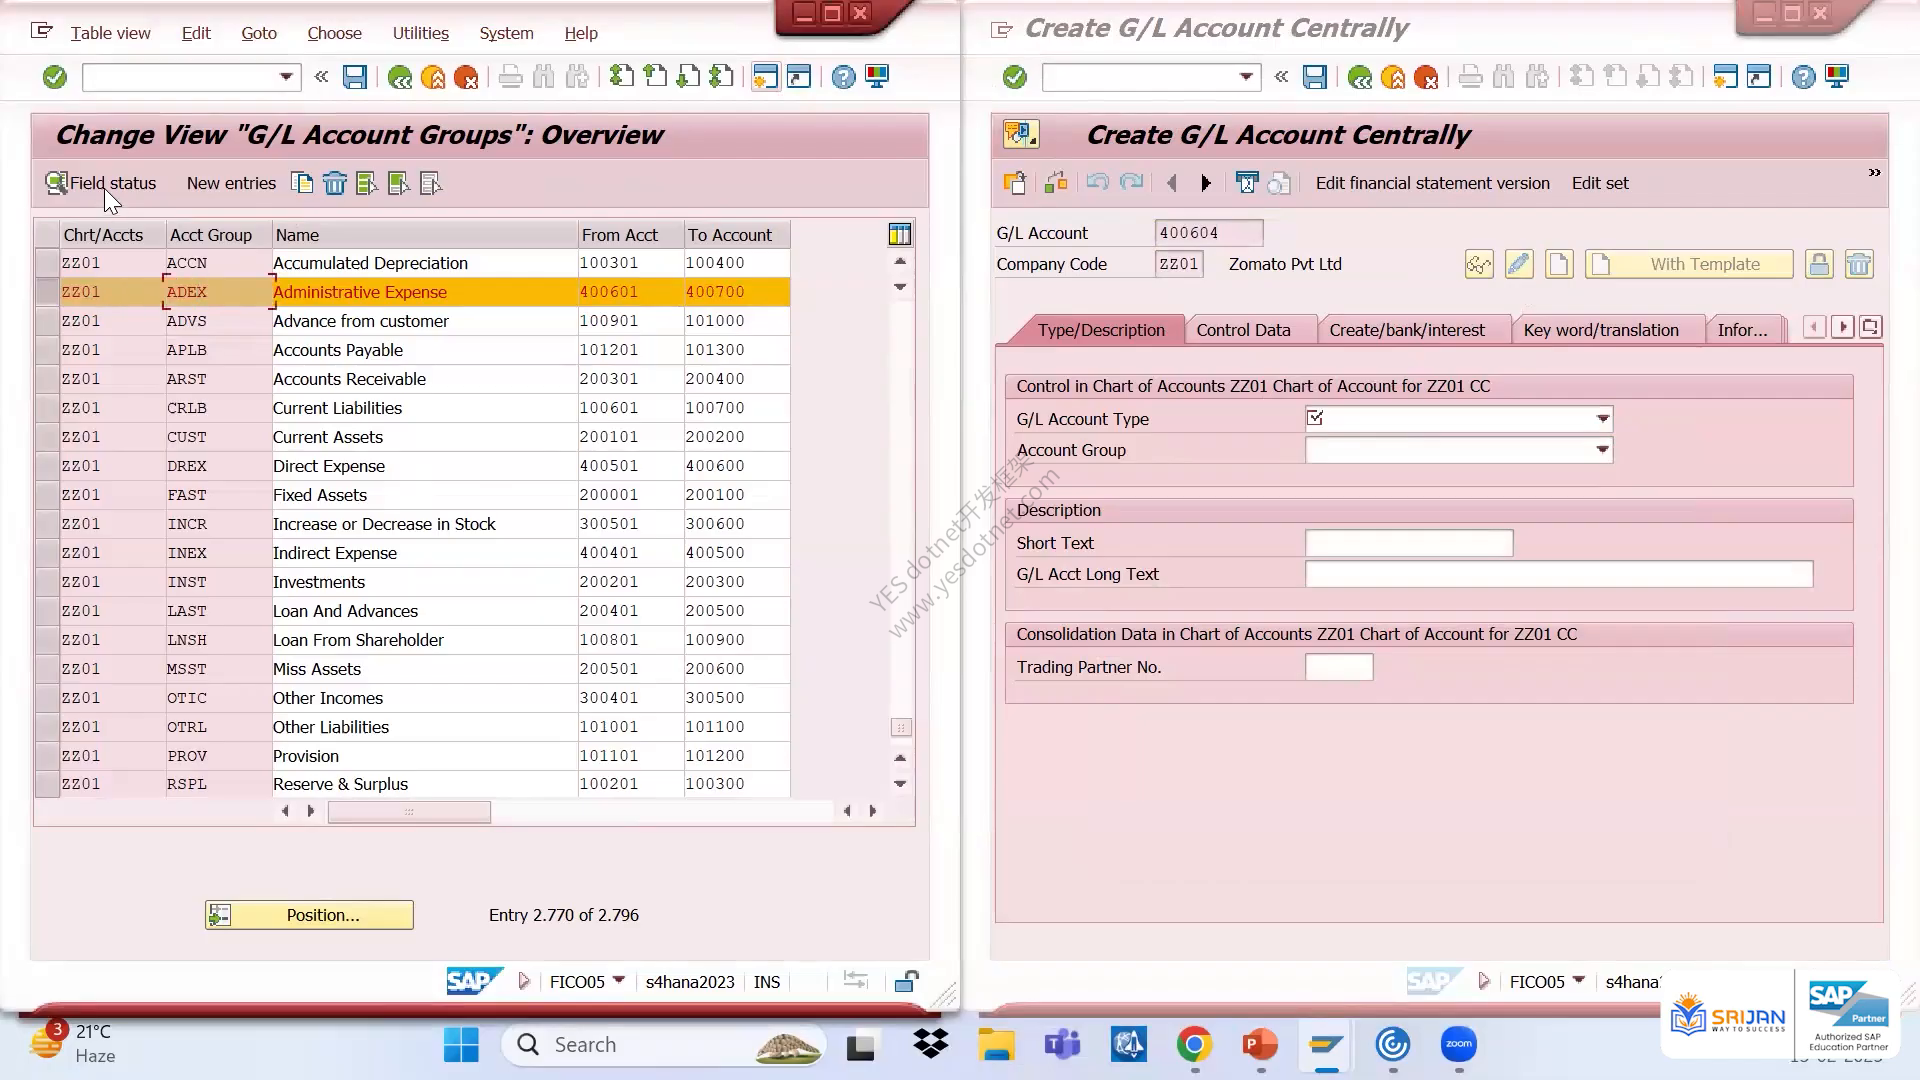Click the Save icon in left toolbar
The width and height of the screenshot is (1920, 1080).
355,77
